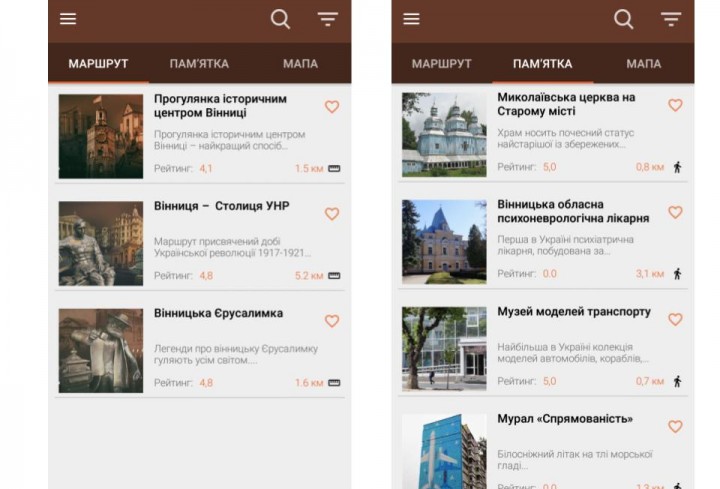Favorite Миколаївська церква на Старому місті
Viewport: 720px width, 489px height.
(x=675, y=105)
